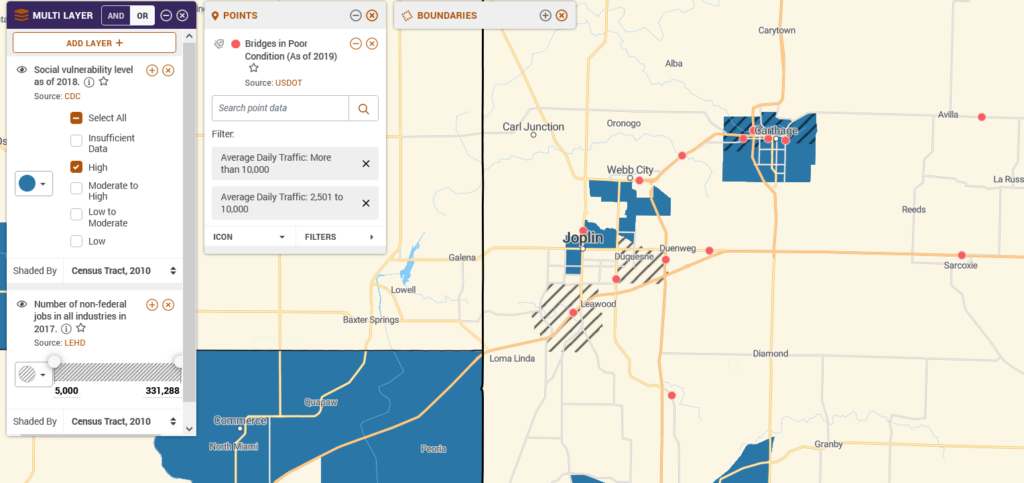Image resolution: width=1024 pixels, height=483 pixels.
Task: Click the red dot marker icon for Bridges
Action: 236,44
